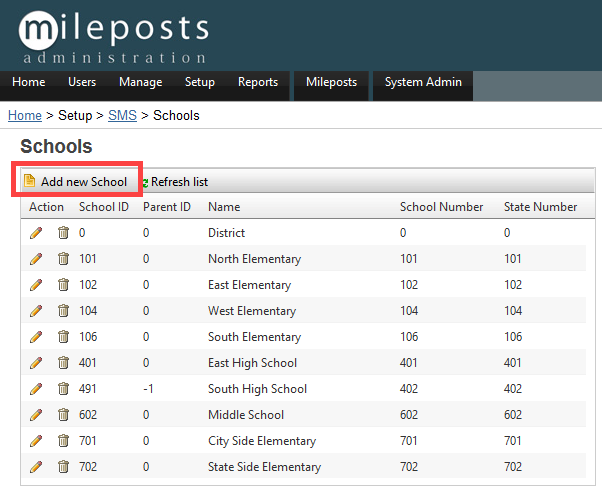Click Refresh list button

175,182
